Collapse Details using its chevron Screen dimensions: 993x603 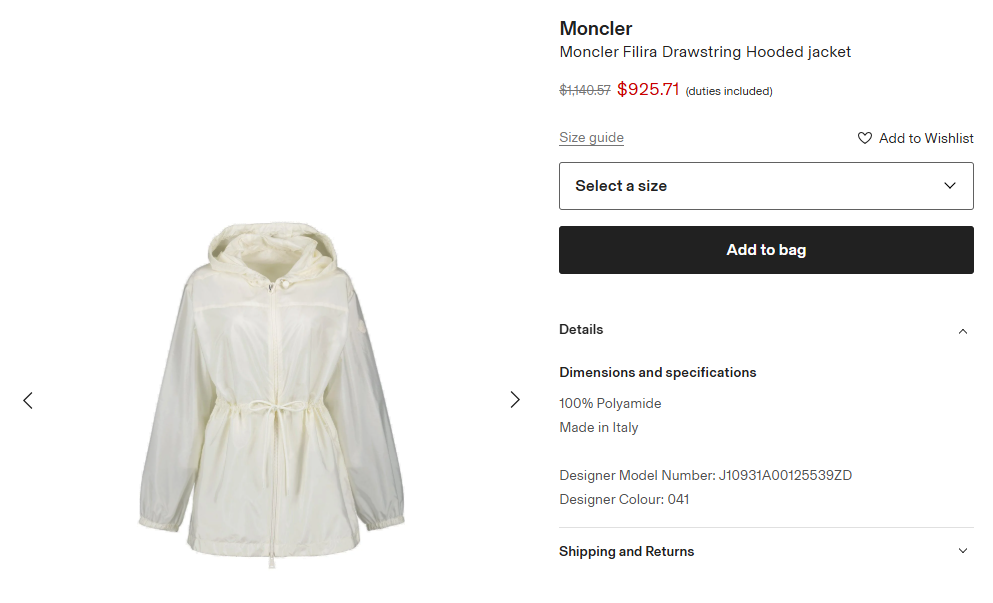[963, 331]
